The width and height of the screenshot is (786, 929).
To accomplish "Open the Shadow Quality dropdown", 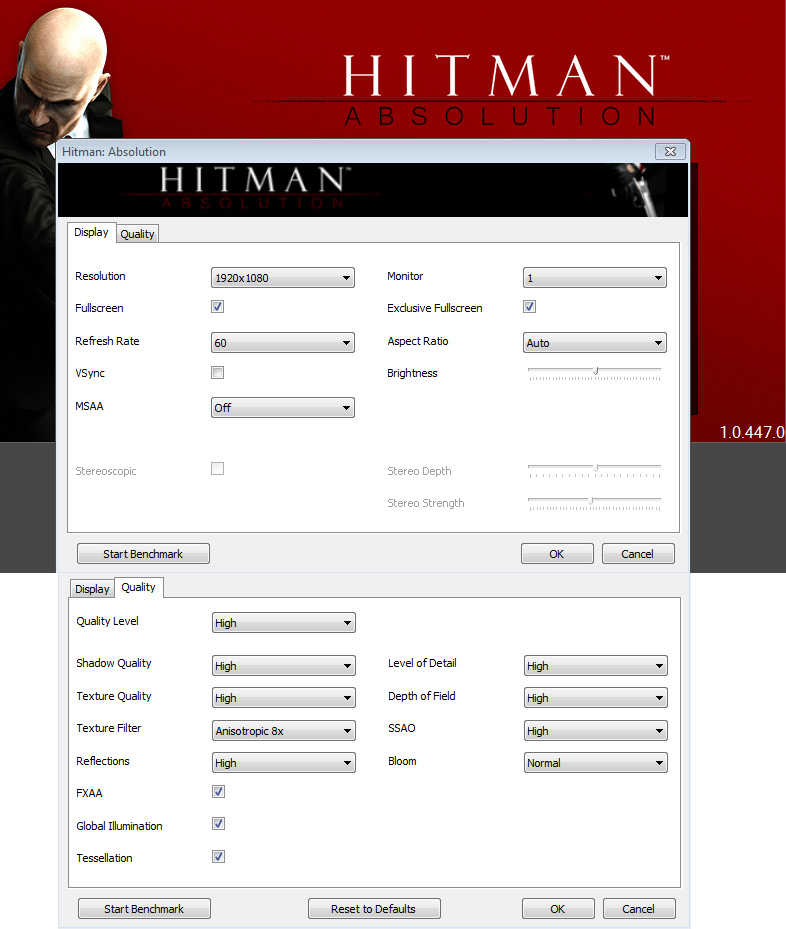I will (284, 666).
